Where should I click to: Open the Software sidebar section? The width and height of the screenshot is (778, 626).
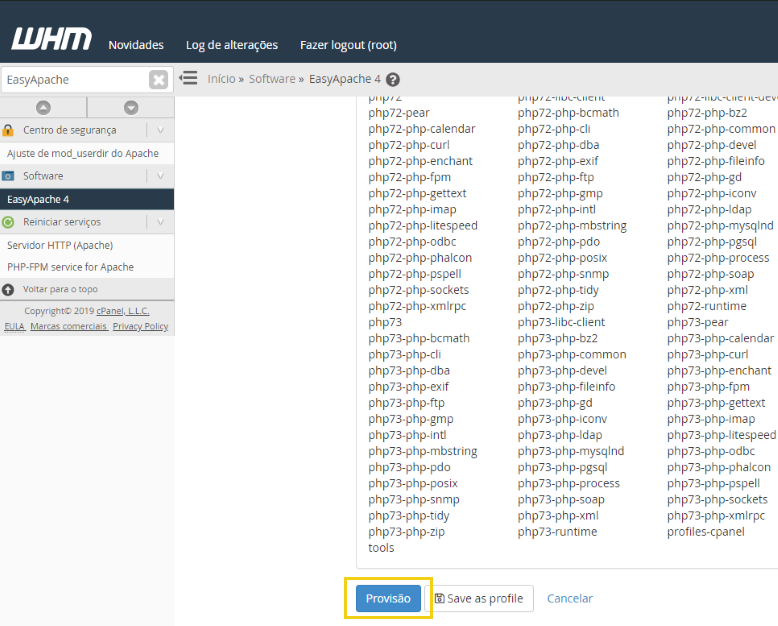(x=43, y=176)
